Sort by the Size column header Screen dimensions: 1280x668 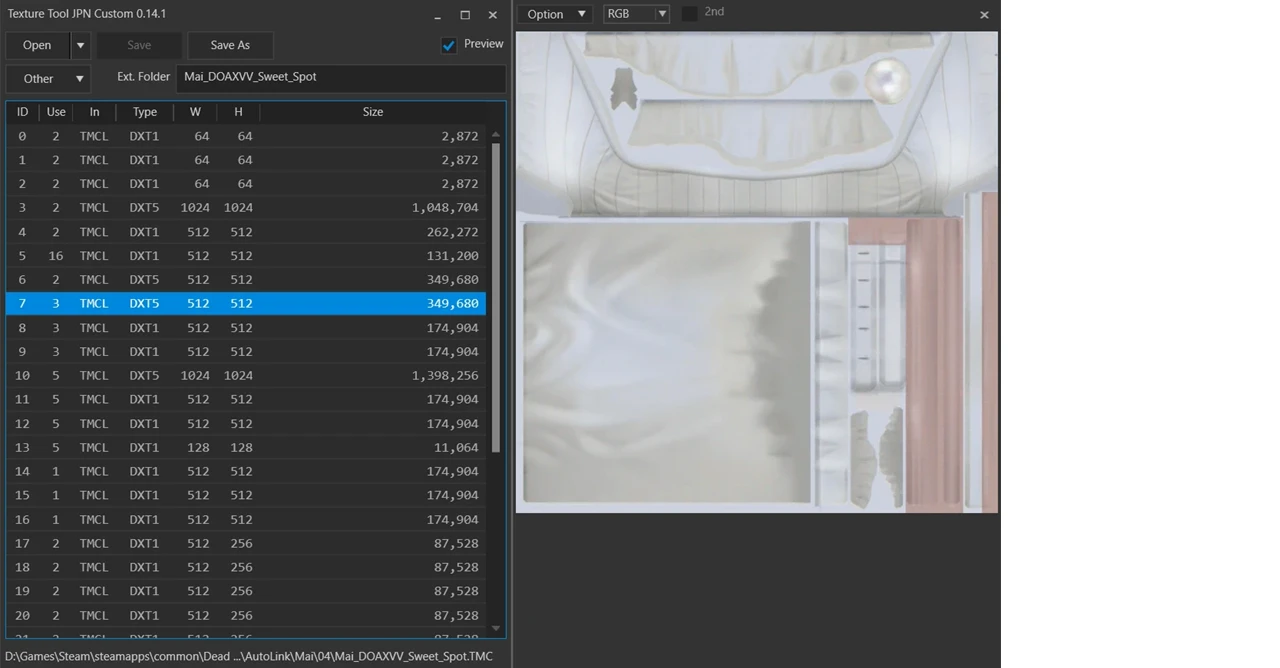pyautogui.click(x=373, y=112)
